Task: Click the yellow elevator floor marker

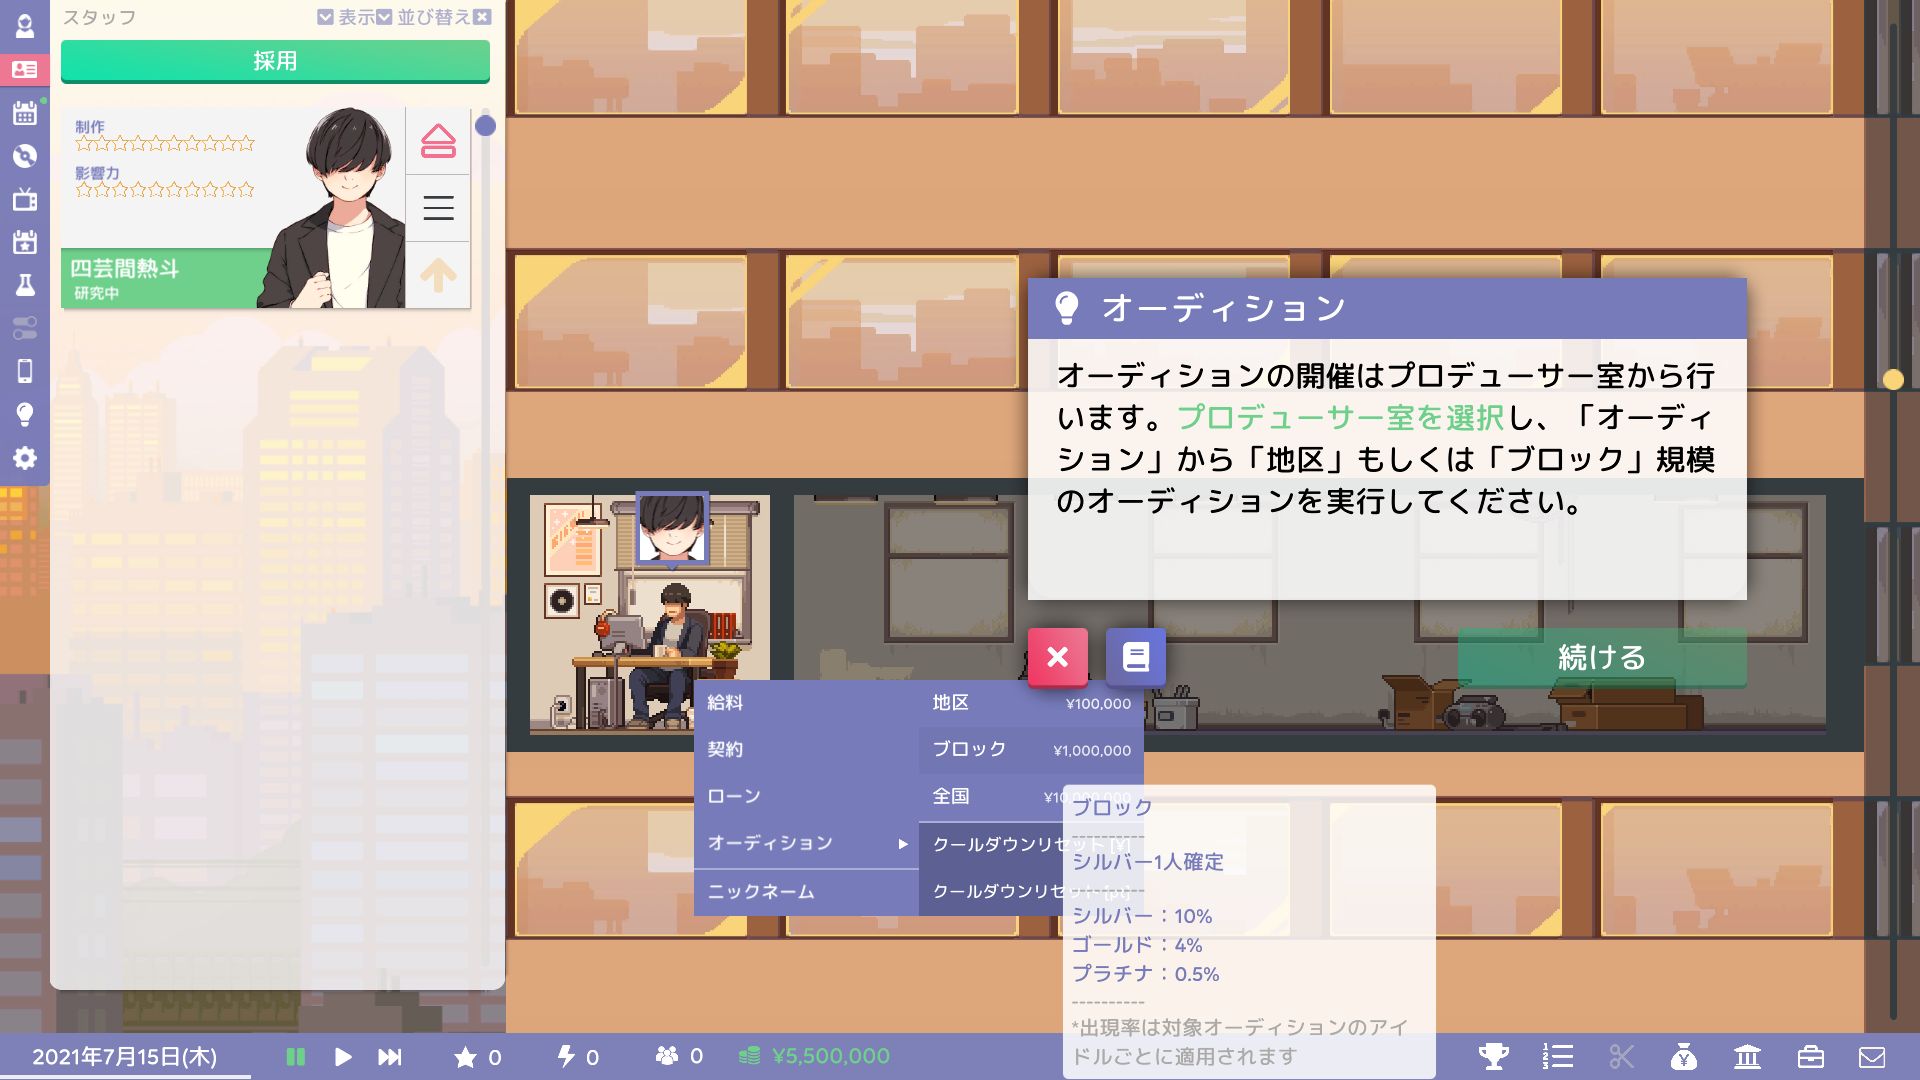Action: tap(1892, 379)
